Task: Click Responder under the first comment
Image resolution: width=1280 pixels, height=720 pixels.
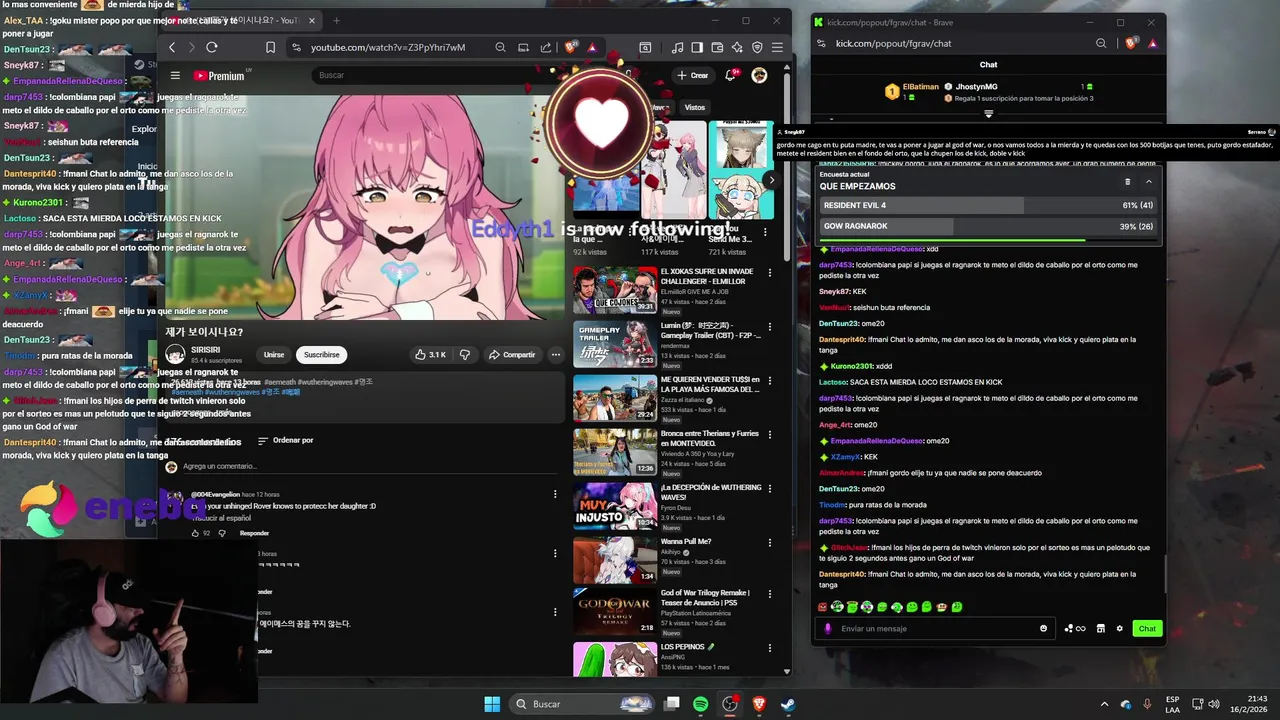Action: coord(254,533)
